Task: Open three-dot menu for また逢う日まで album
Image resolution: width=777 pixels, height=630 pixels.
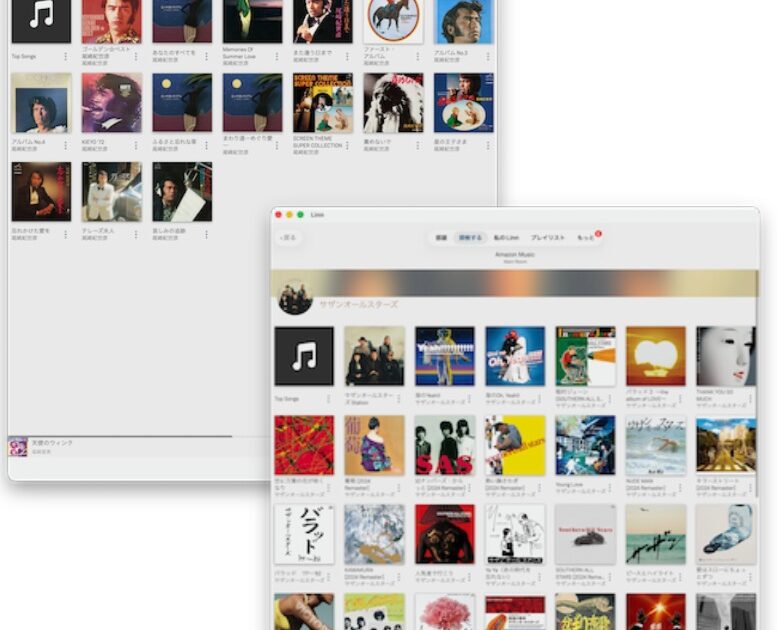Action: pos(347,57)
